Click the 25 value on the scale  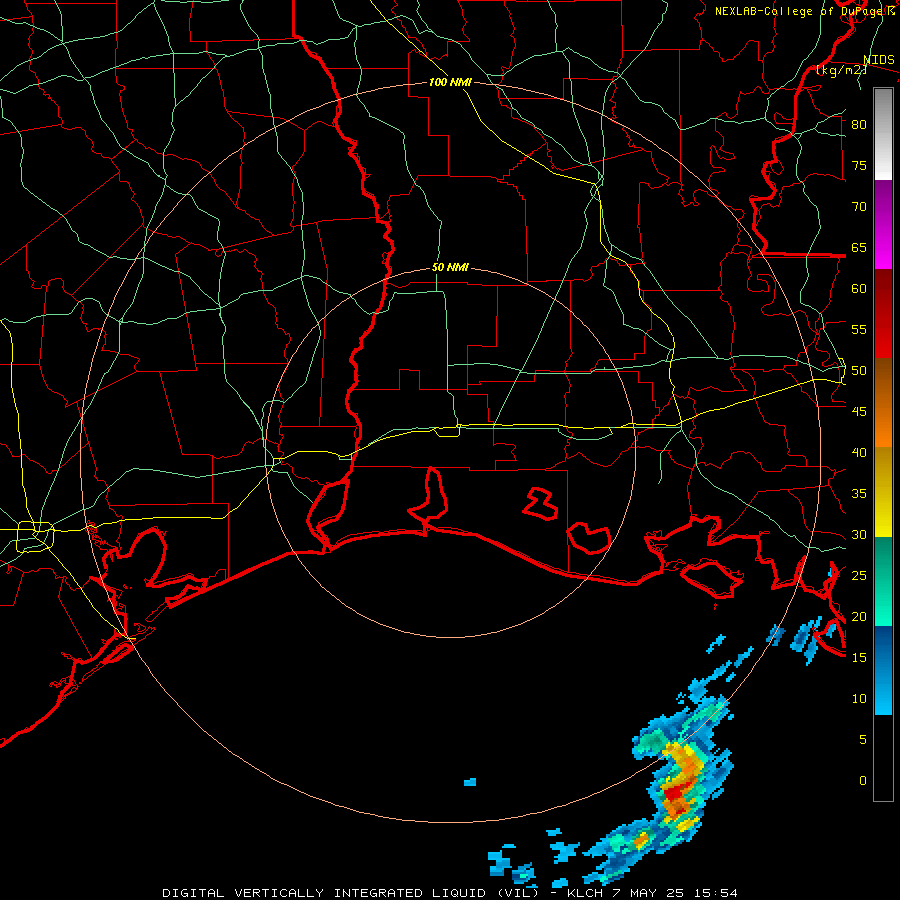(859, 575)
